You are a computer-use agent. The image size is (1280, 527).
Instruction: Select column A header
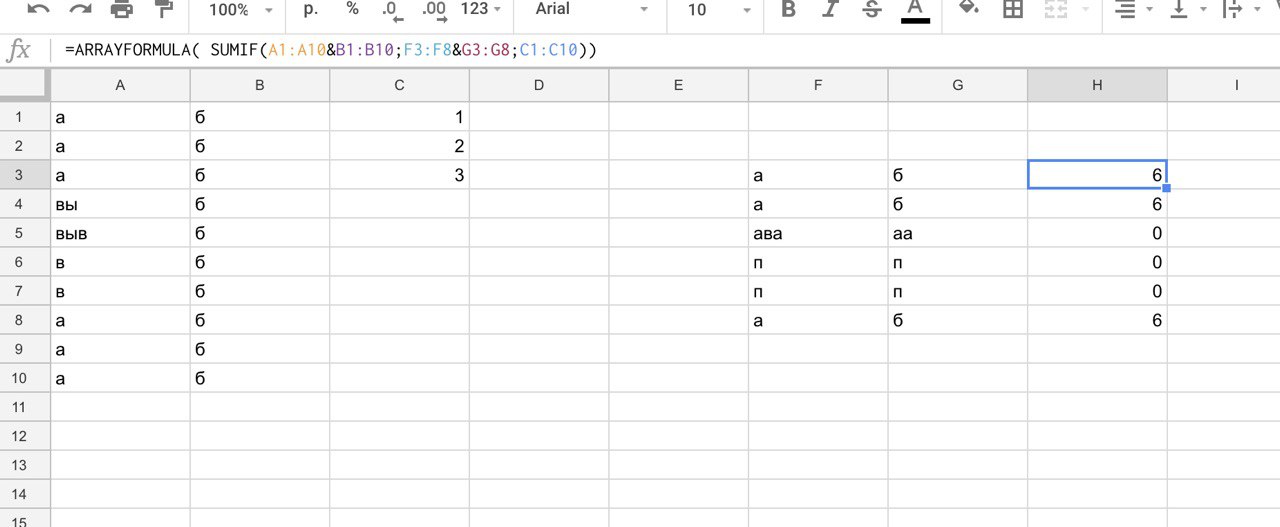[120, 86]
